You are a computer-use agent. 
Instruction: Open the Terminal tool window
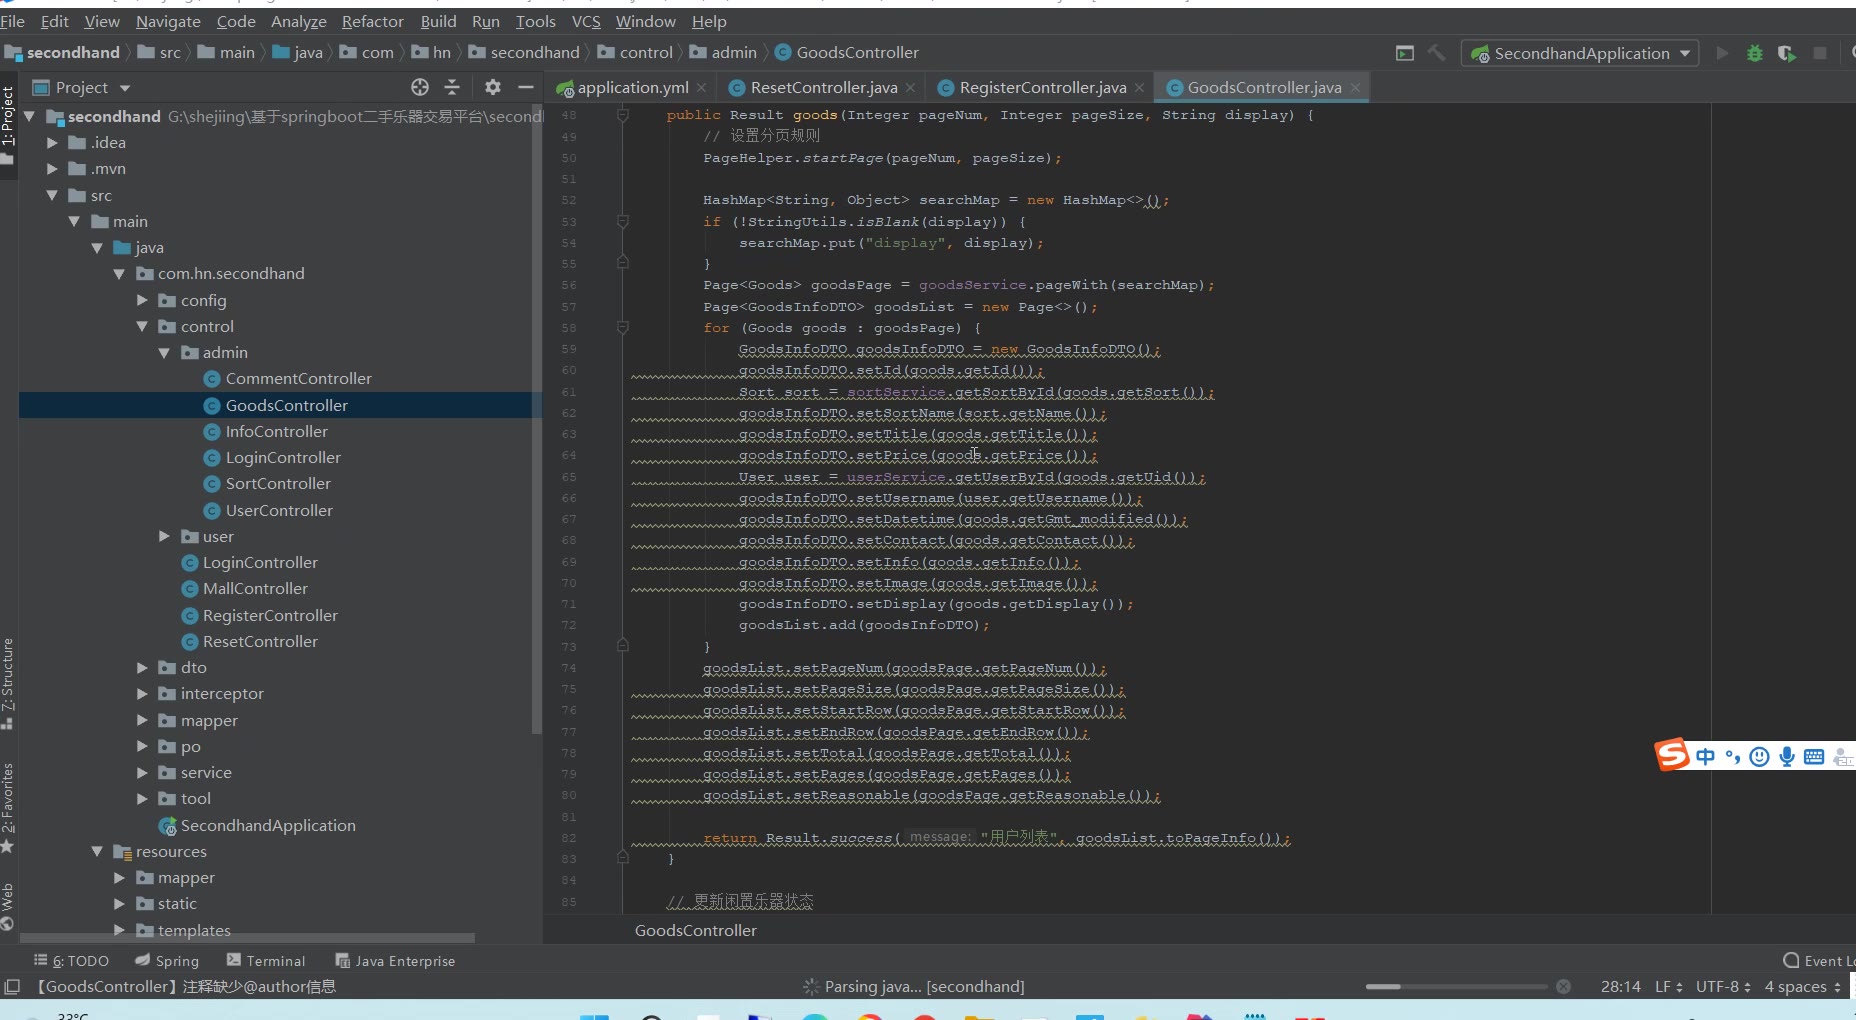(x=266, y=960)
